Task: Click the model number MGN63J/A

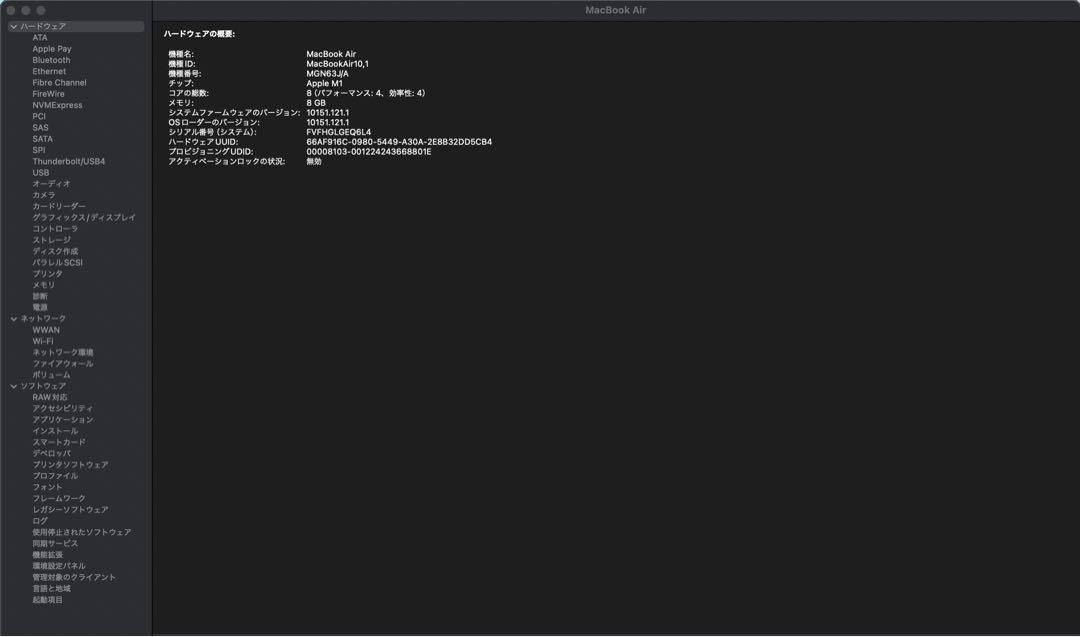Action: point(327,74)
